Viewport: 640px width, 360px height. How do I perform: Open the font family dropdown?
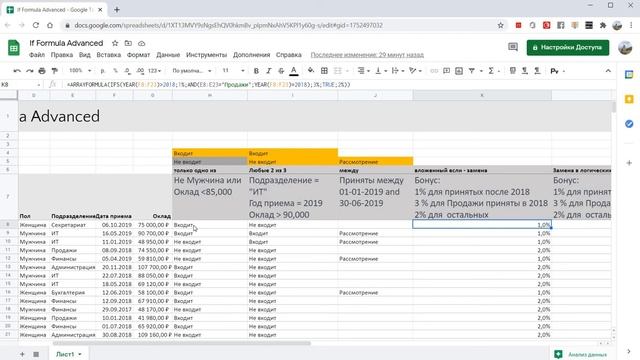[192, 71]
